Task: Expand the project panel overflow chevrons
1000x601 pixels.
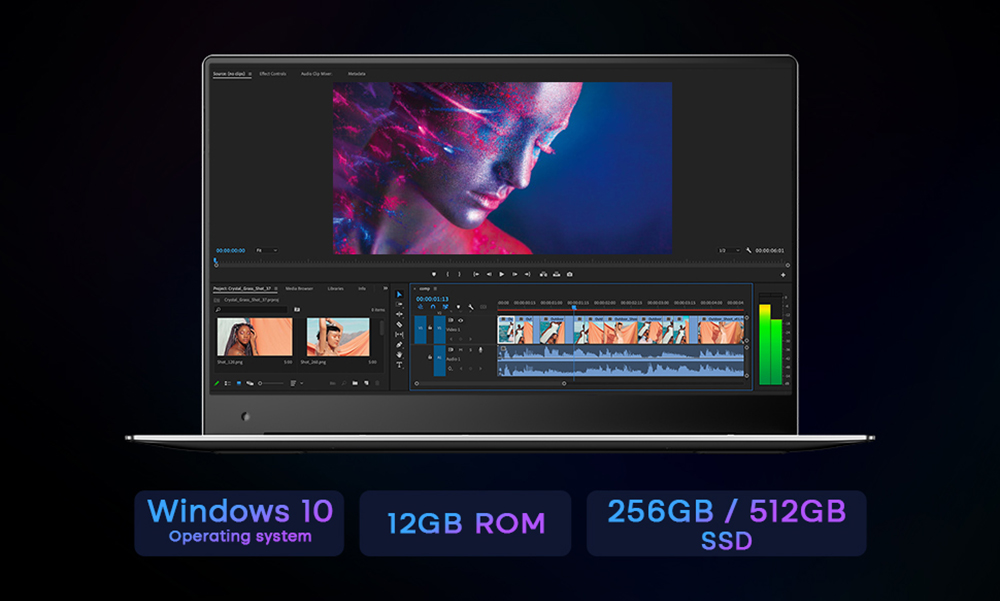Action: tap(385, 288)
